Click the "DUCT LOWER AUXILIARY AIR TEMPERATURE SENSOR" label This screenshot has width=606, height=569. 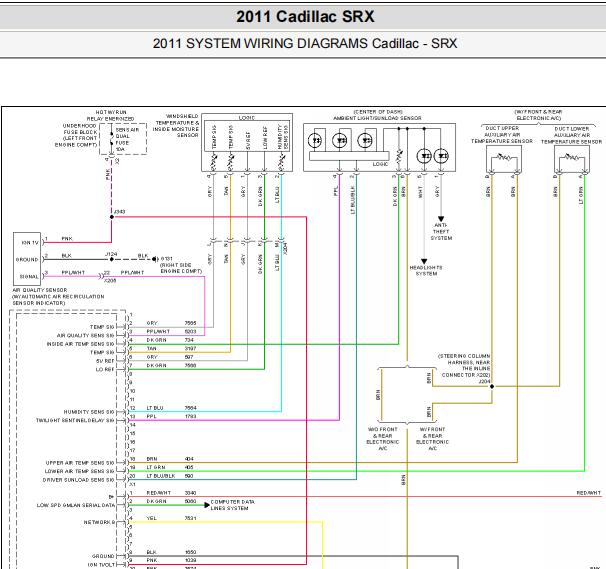571,135
